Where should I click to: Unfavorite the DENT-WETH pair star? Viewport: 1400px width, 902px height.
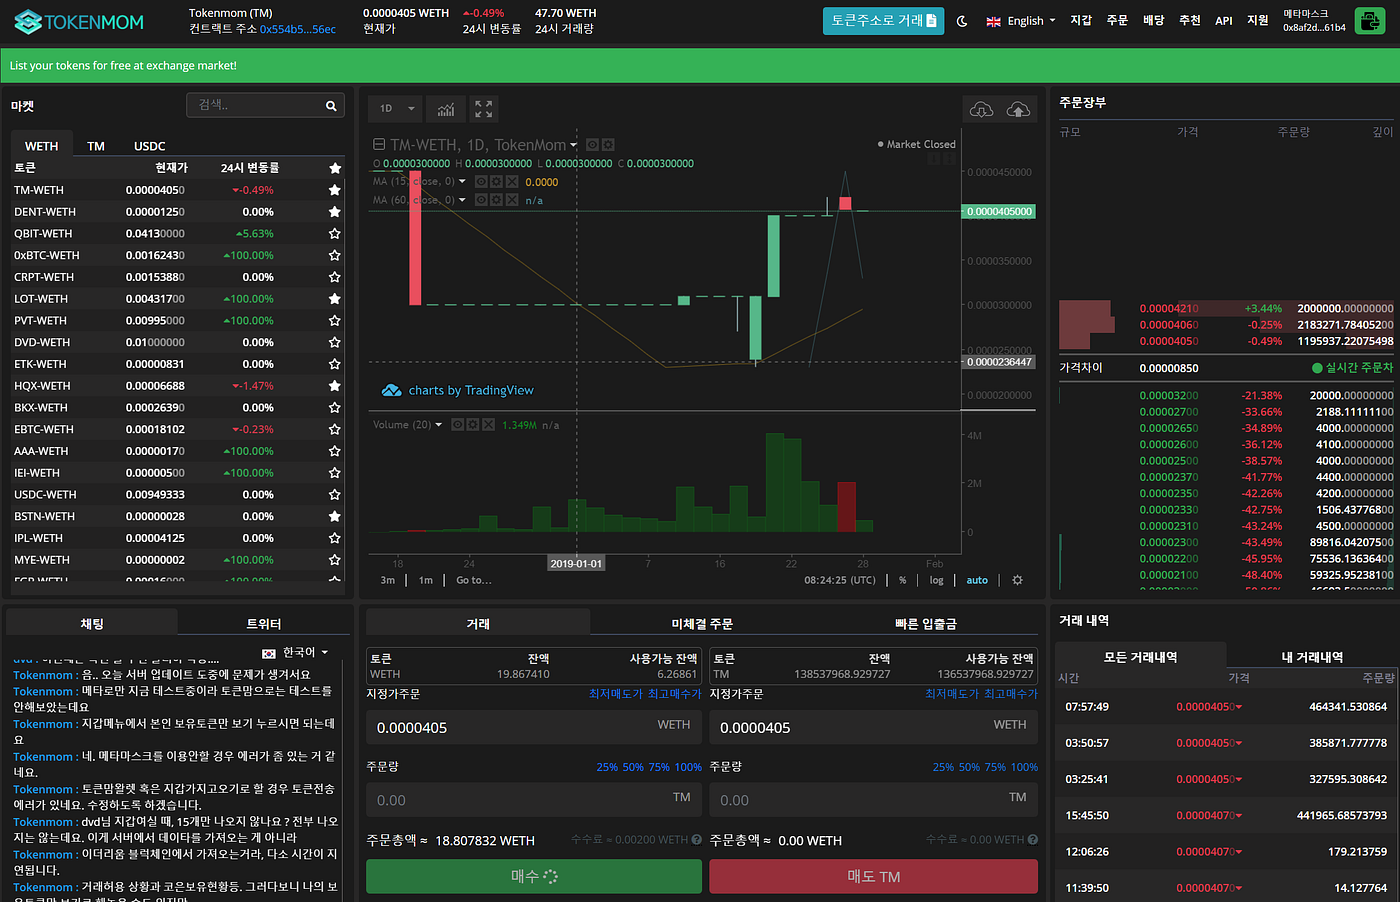click(335, 212)
